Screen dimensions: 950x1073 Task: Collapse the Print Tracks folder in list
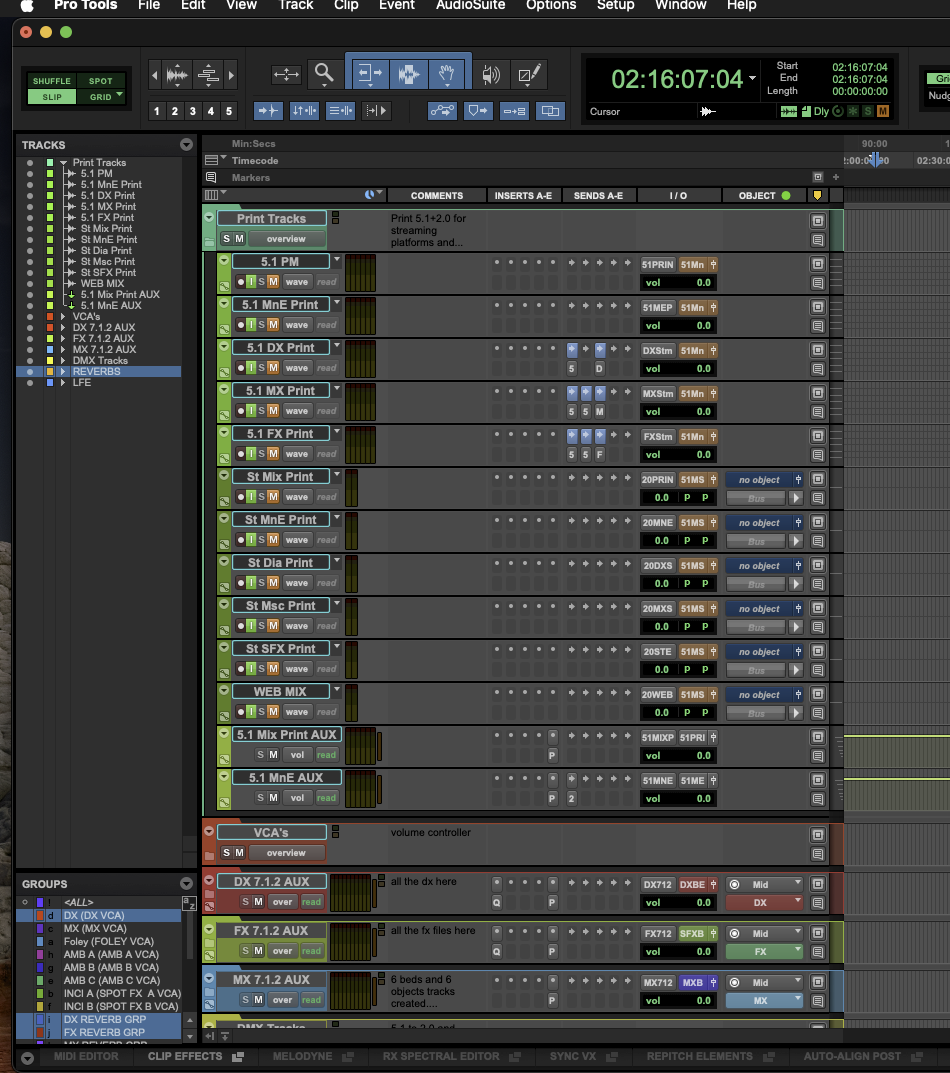63,163
